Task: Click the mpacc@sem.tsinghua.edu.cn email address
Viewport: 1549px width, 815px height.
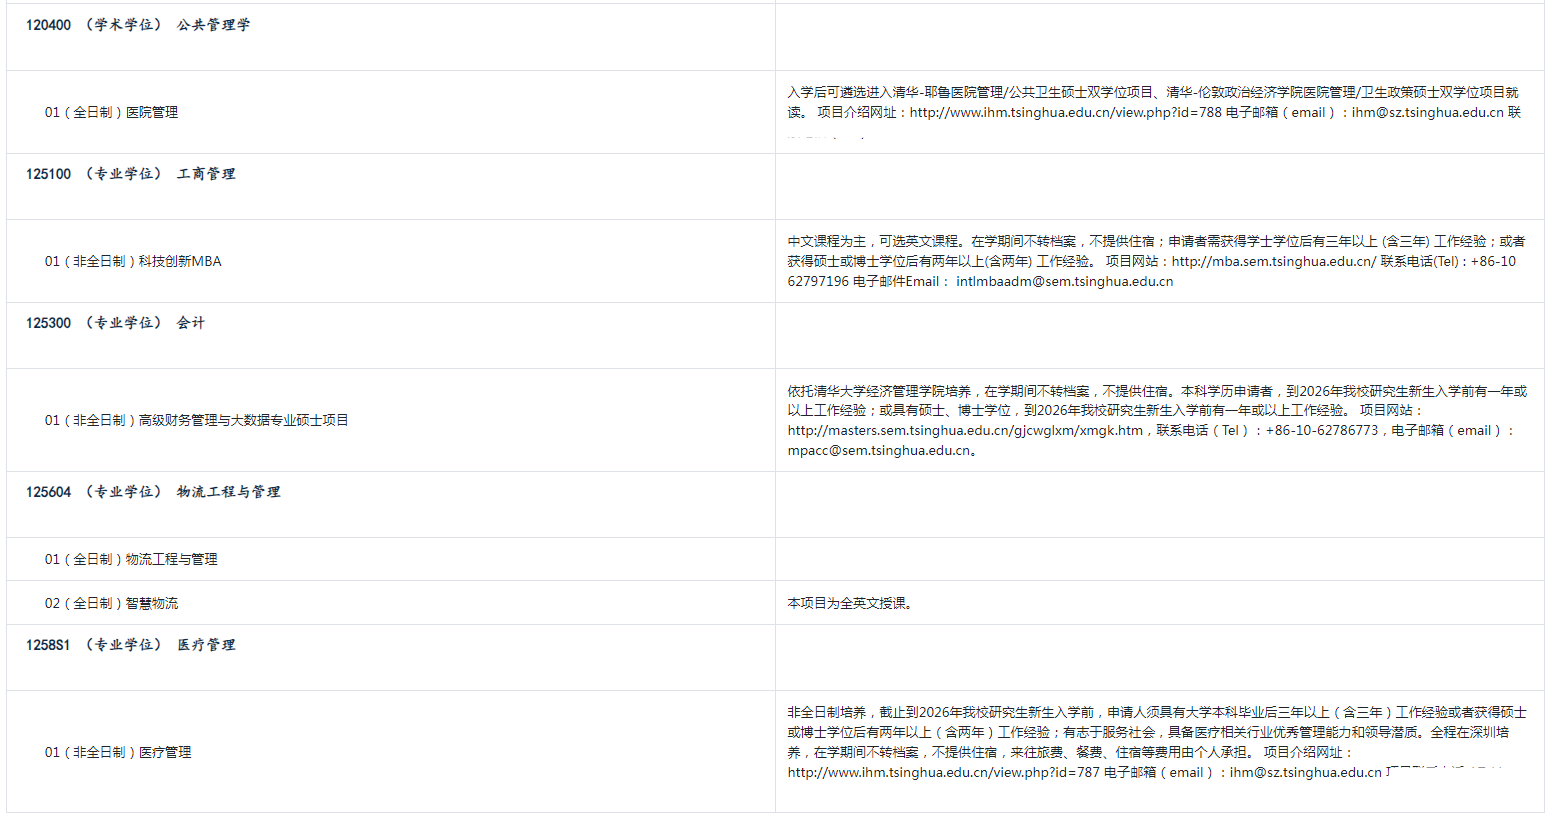Action: [878, 450]
